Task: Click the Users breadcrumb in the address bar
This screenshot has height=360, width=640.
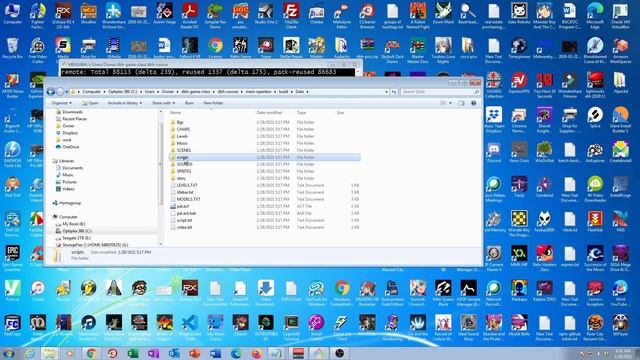Action: click(x=149, y=92)
